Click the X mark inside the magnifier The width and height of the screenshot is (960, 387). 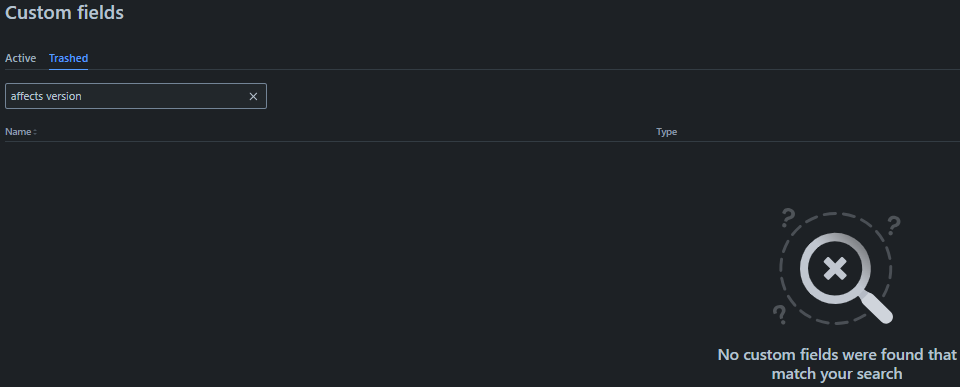[835, 268]
